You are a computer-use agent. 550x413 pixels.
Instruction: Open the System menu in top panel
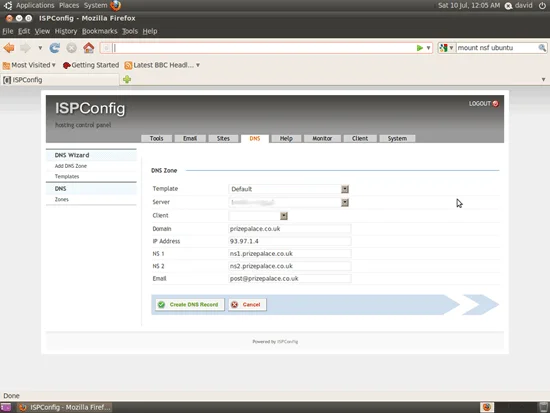95,5
